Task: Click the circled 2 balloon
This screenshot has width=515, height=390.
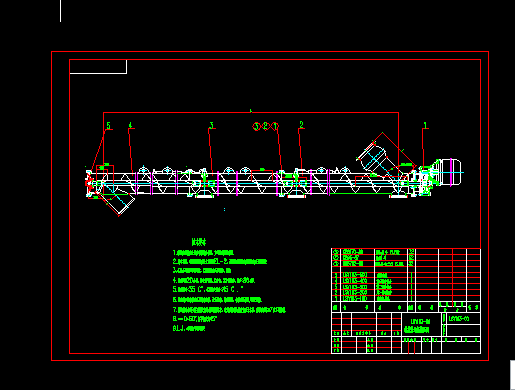Action: point(265,126)
